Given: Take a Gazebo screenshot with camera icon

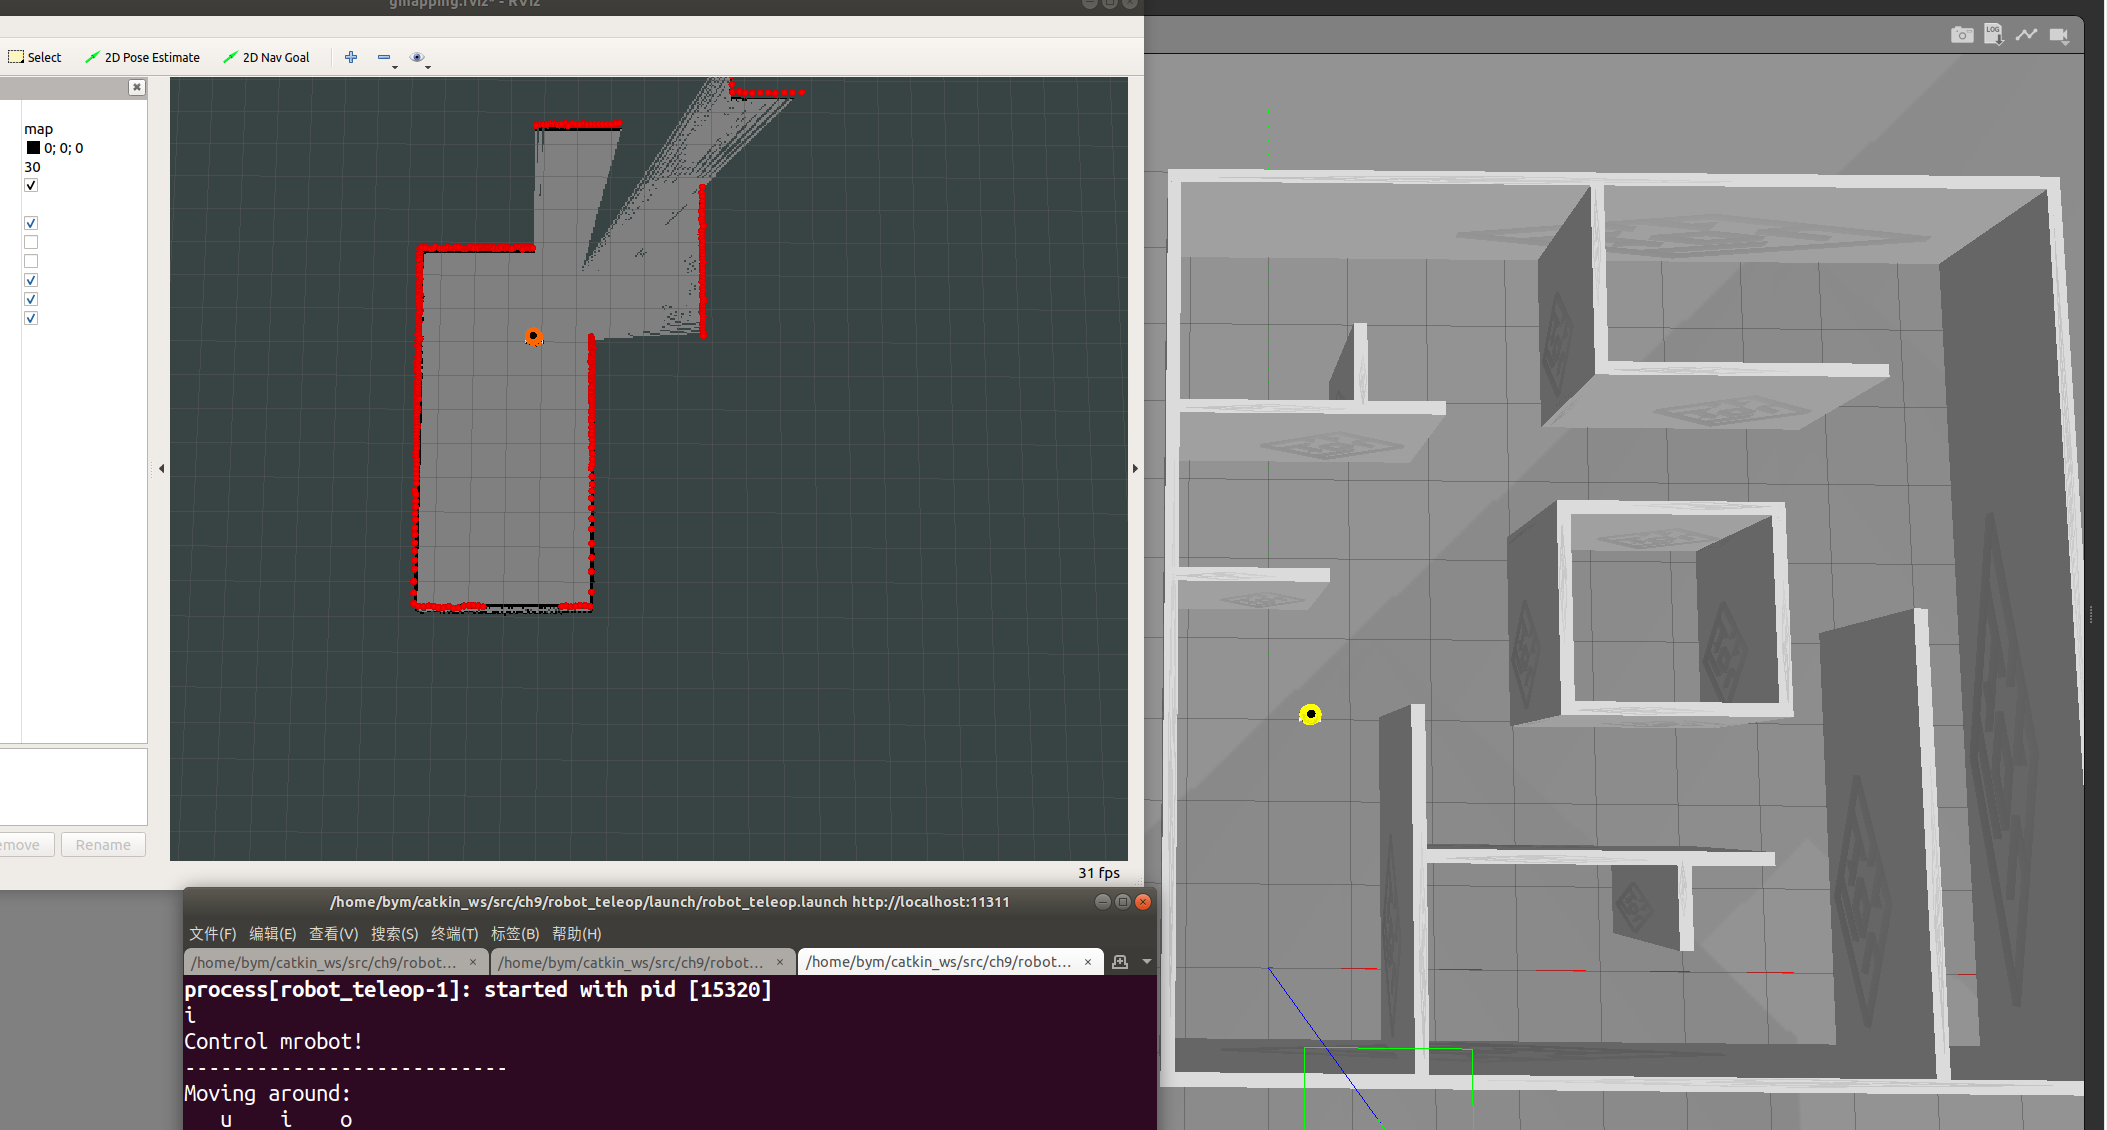Looking at the screenshot, I should pyautogui.click(x=1961, y=35).
